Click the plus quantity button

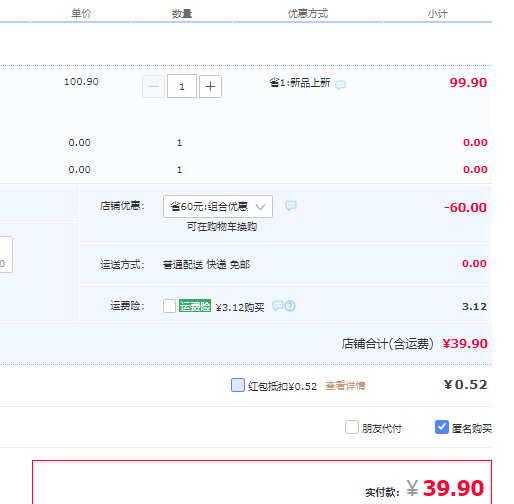[210, 87]
